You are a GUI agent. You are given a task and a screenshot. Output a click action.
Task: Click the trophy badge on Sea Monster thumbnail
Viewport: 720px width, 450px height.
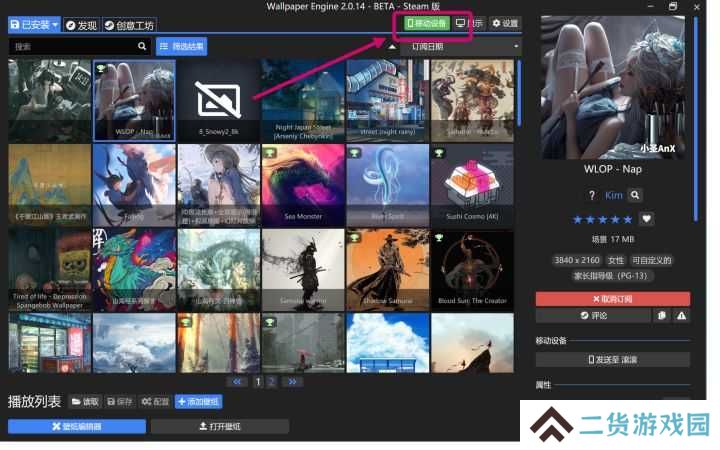(270, 153)
